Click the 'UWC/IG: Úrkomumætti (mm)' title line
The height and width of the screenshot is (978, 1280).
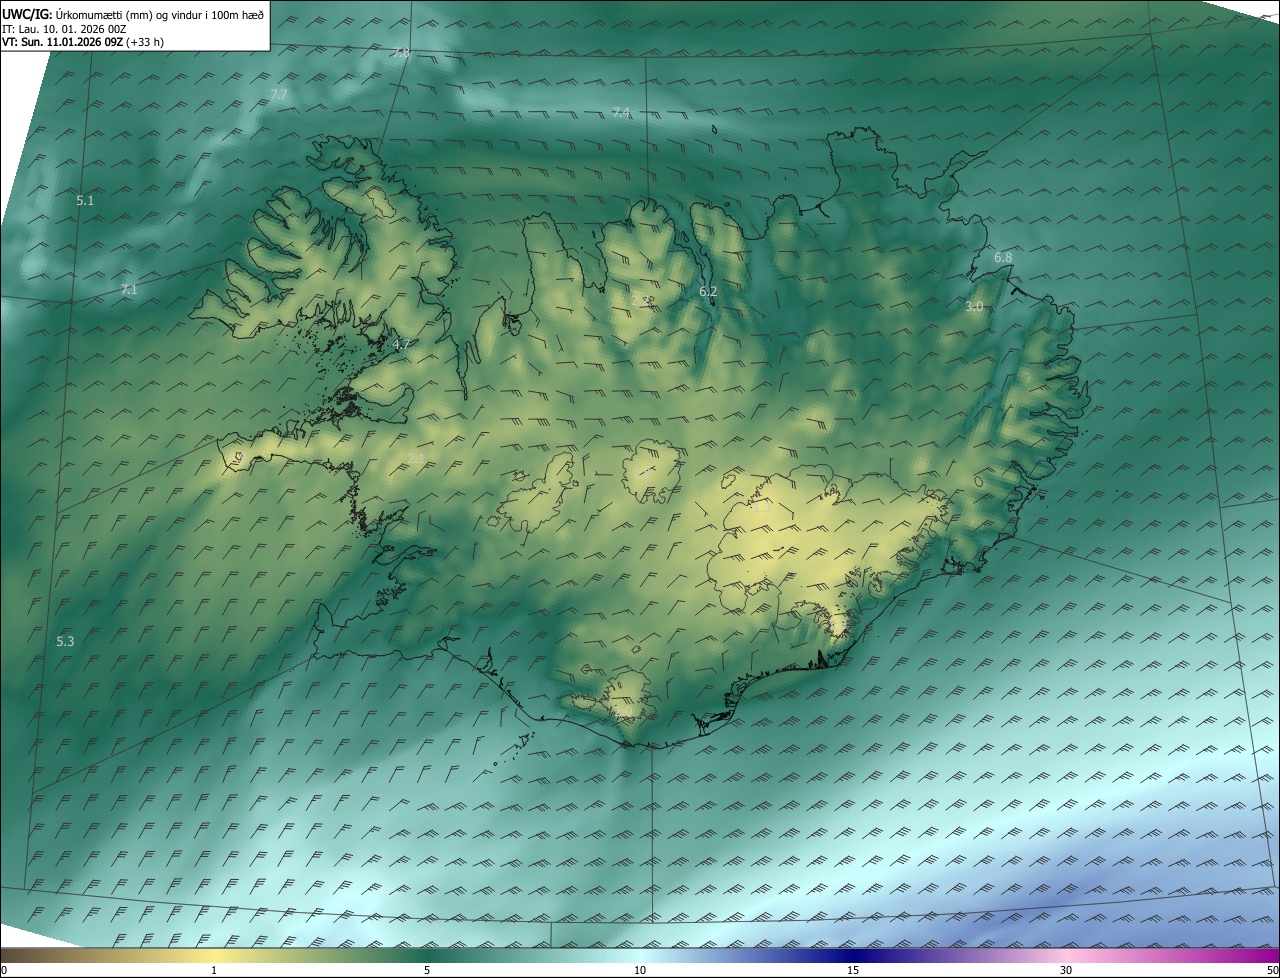[133, 13]
